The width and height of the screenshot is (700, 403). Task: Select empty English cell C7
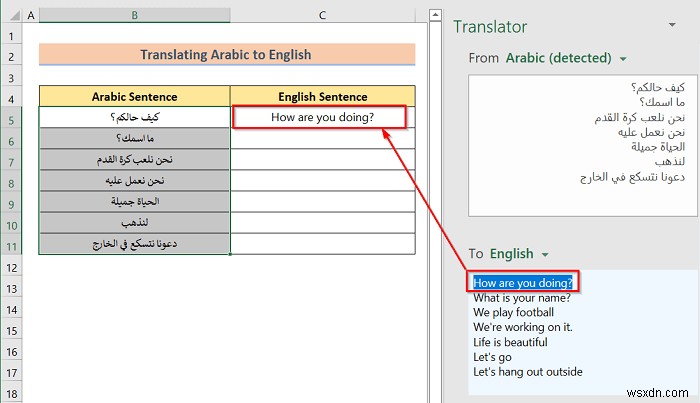[x=322, y=159]
